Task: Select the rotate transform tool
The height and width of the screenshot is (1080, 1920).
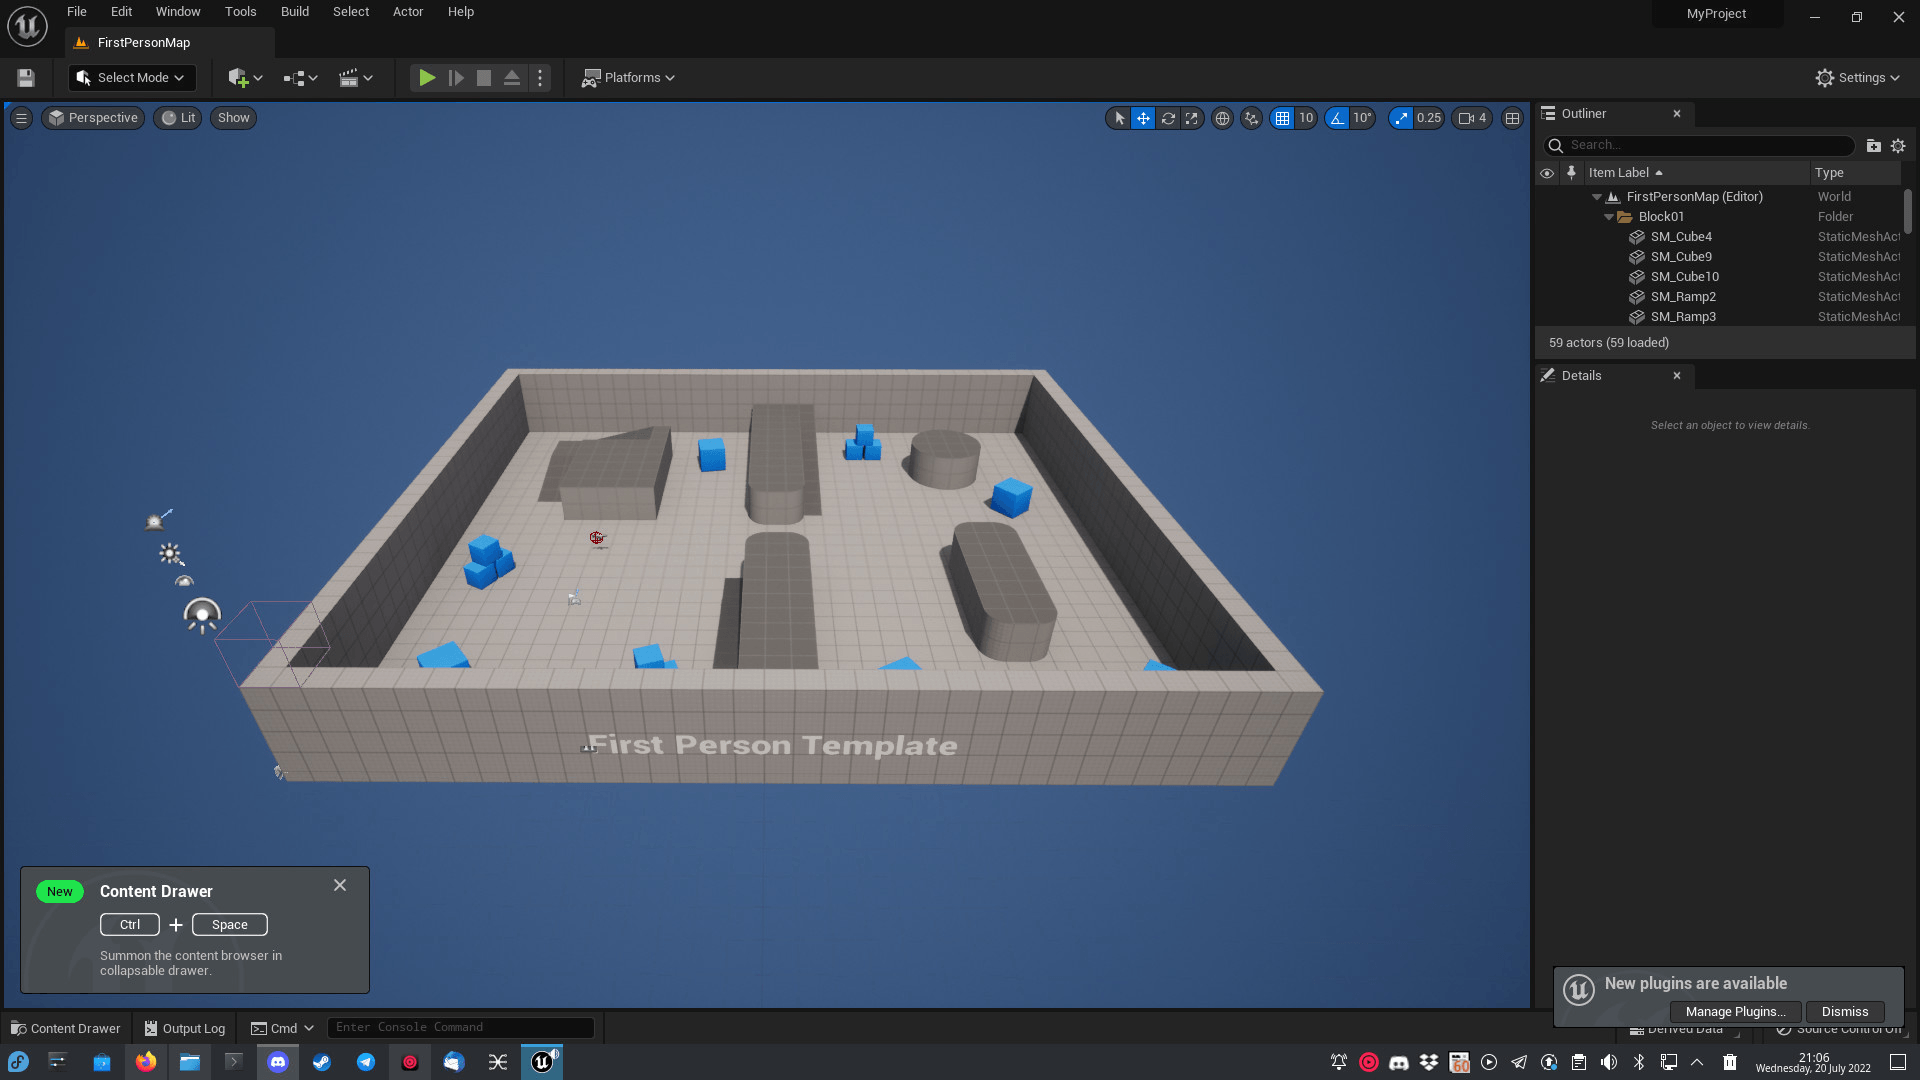Action: coord(1167,118)
